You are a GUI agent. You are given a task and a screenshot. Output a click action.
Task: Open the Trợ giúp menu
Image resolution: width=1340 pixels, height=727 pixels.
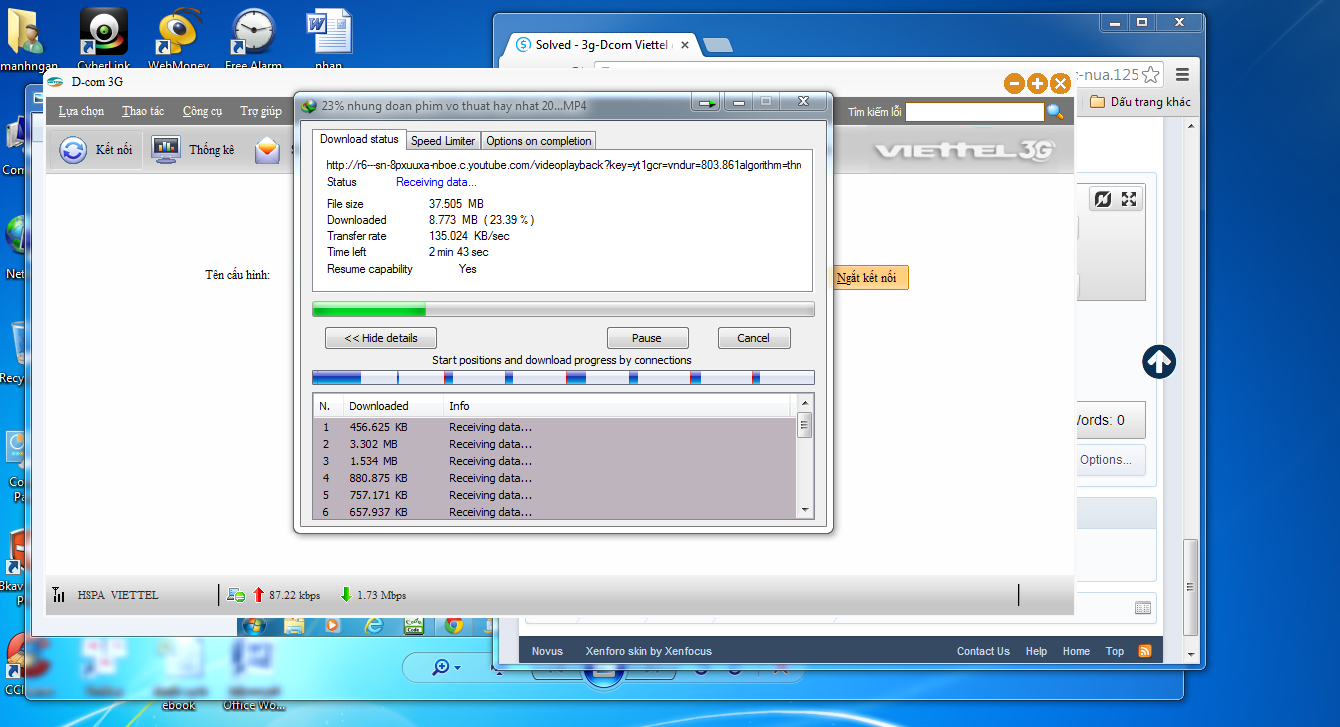pyautogui.click(x=260, y=111)
